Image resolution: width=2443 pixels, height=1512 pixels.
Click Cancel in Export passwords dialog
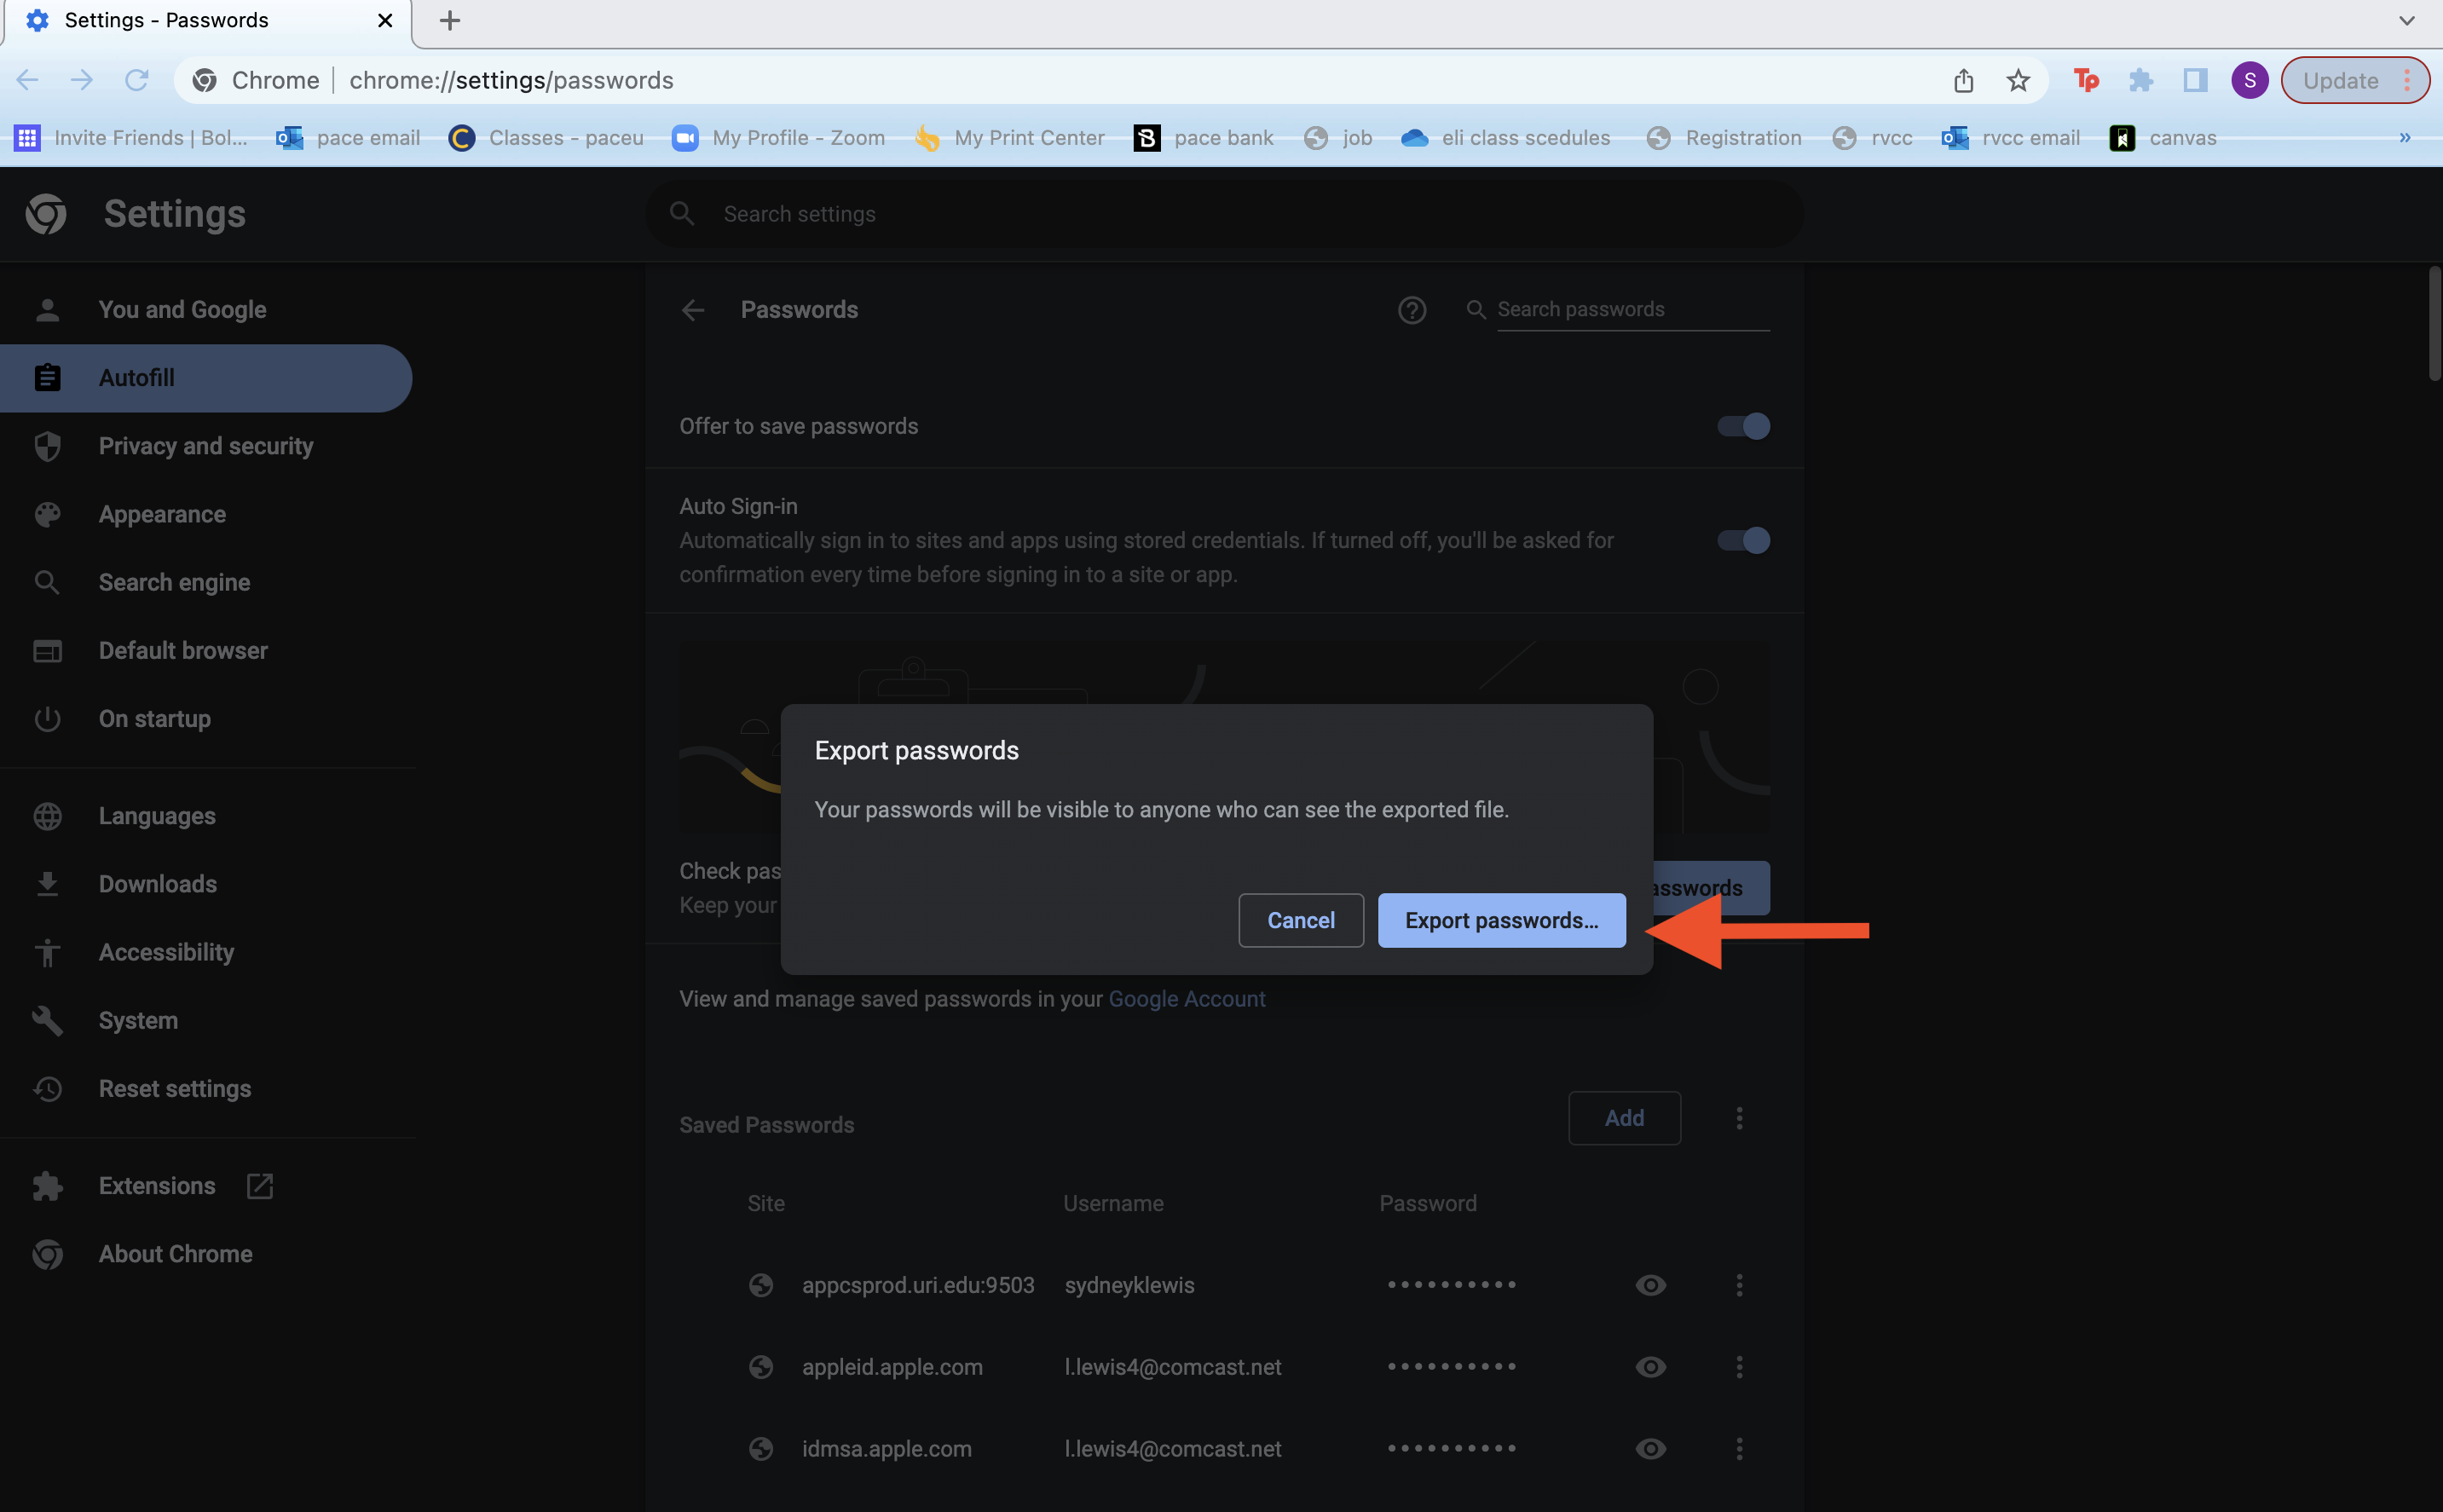coord(1300,920)
